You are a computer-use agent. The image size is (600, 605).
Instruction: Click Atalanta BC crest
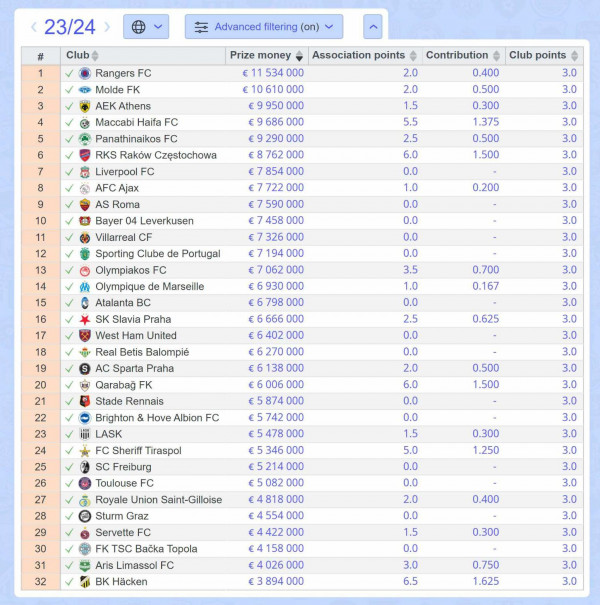(85, 303)
